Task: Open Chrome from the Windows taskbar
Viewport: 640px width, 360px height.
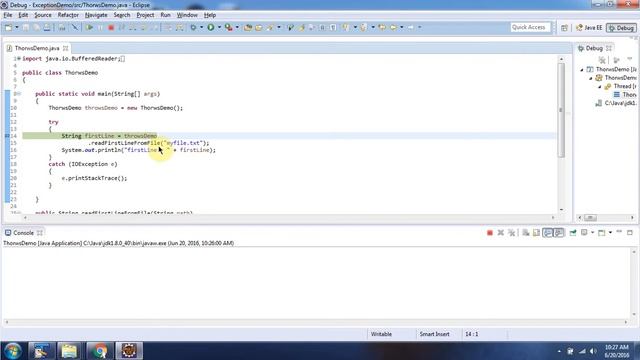Action: tap(99, 351)
